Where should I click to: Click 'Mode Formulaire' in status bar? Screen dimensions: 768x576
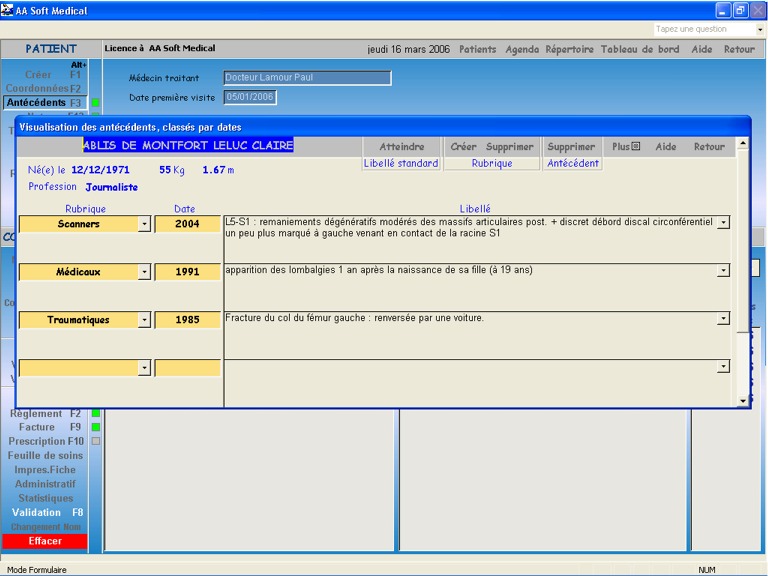point(37,570)
